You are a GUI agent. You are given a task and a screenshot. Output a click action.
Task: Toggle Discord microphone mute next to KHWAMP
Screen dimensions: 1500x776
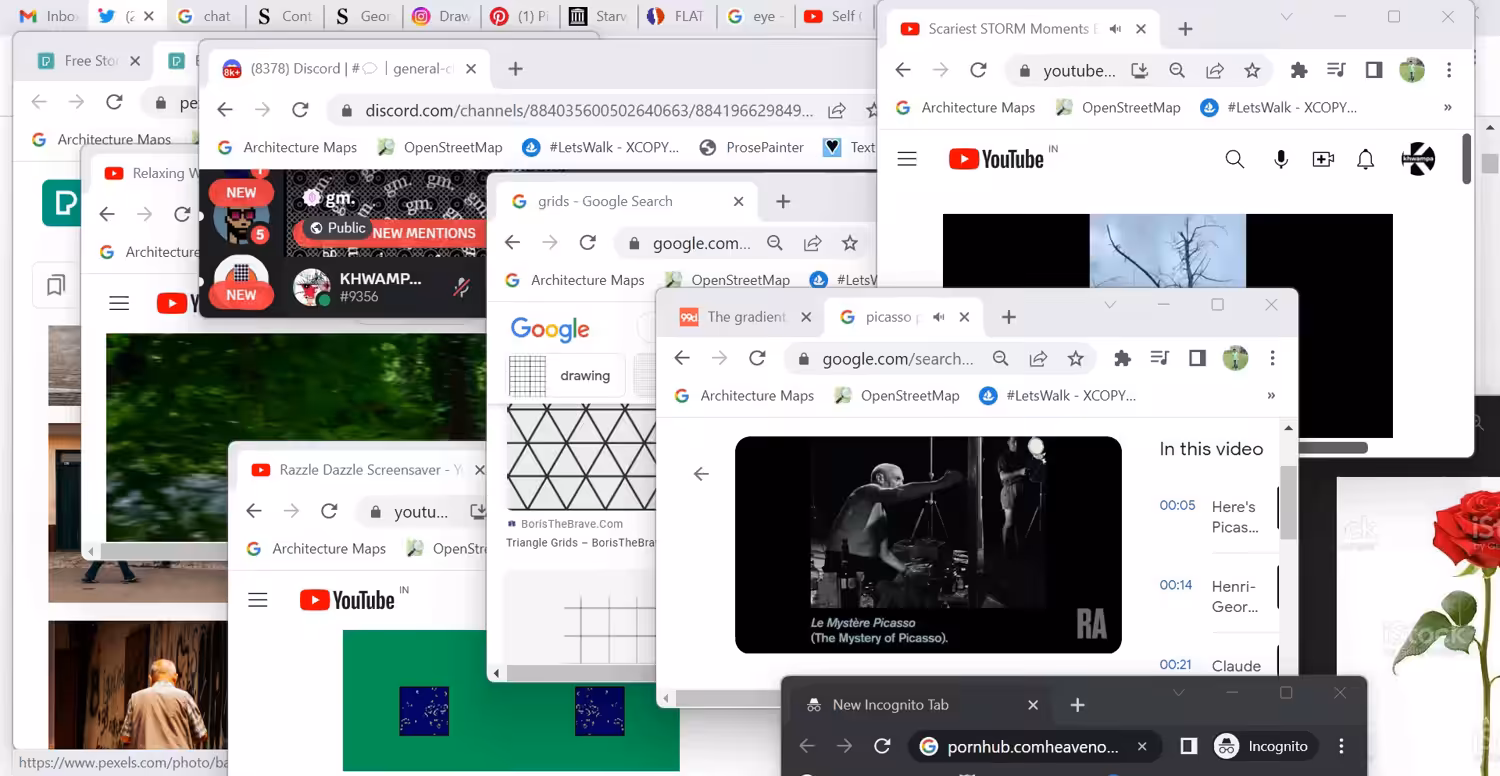(461, 287)
